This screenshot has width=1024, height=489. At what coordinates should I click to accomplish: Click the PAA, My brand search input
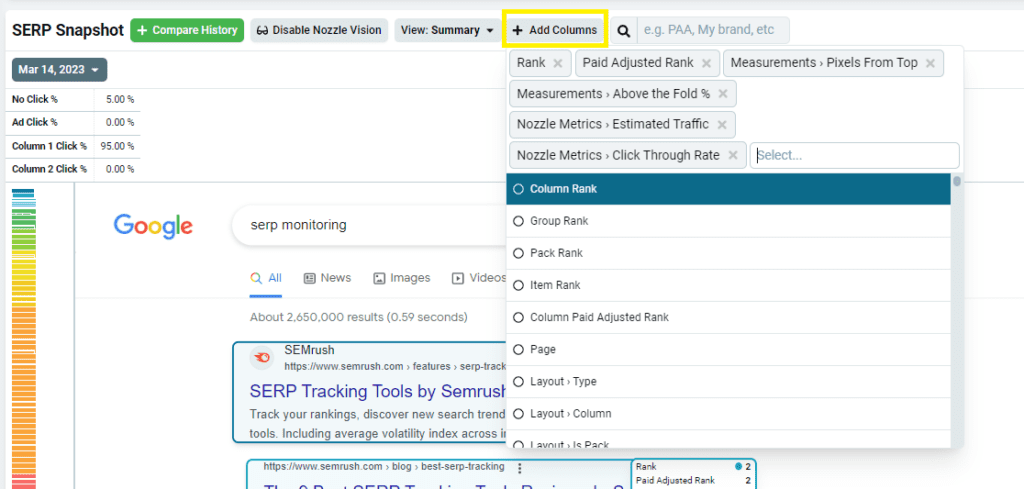713,30
